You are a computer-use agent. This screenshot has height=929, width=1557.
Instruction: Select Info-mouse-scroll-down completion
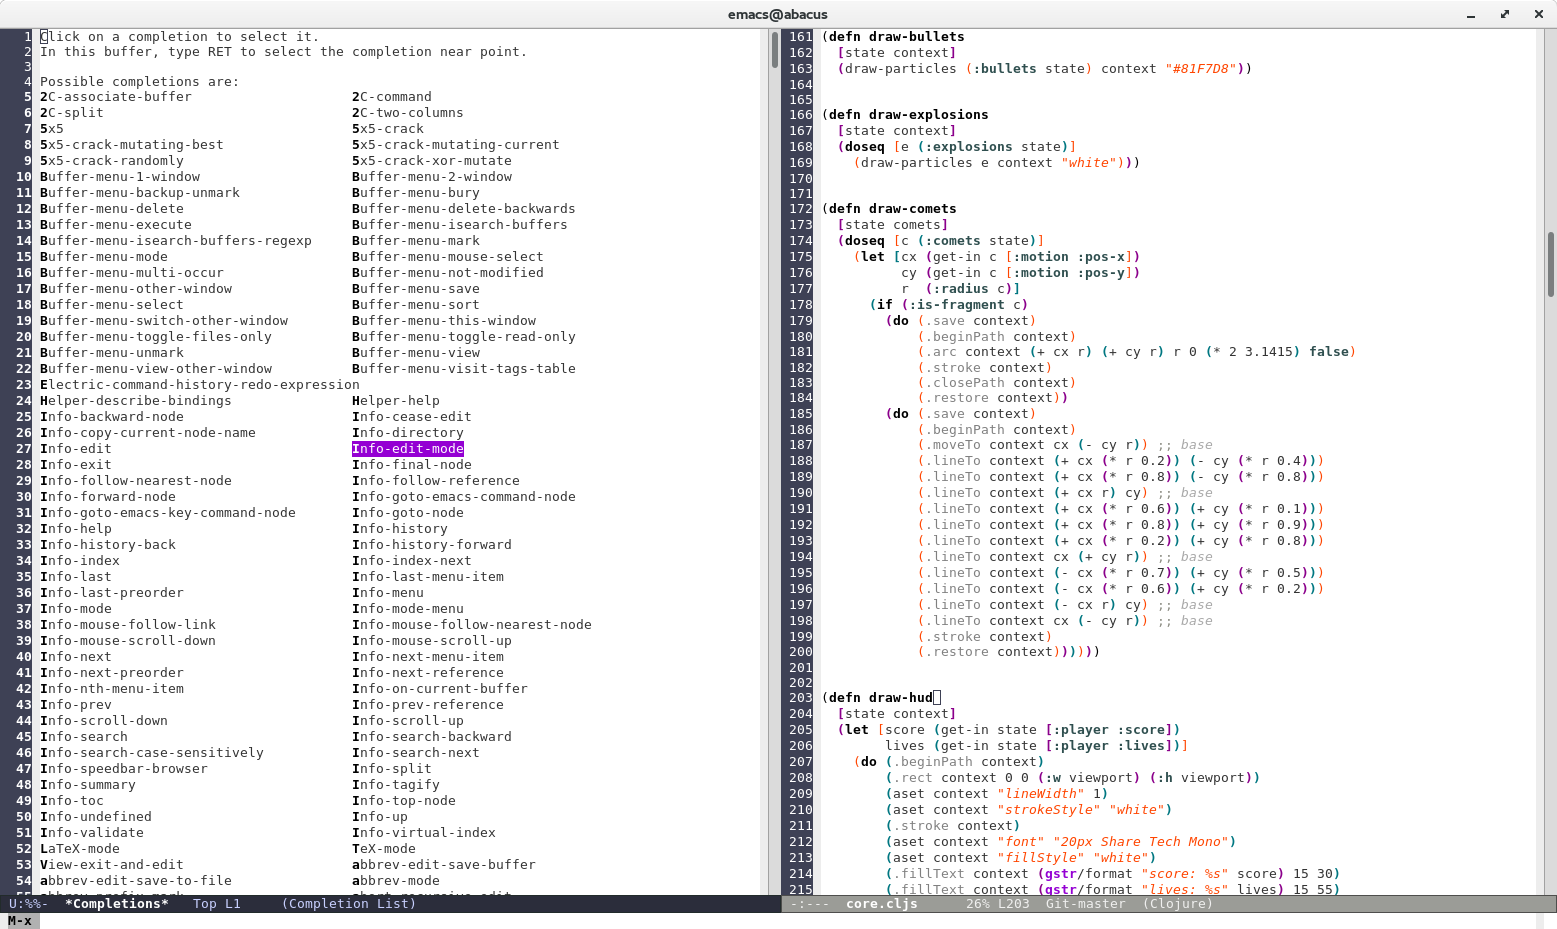(x=128, y=641)
